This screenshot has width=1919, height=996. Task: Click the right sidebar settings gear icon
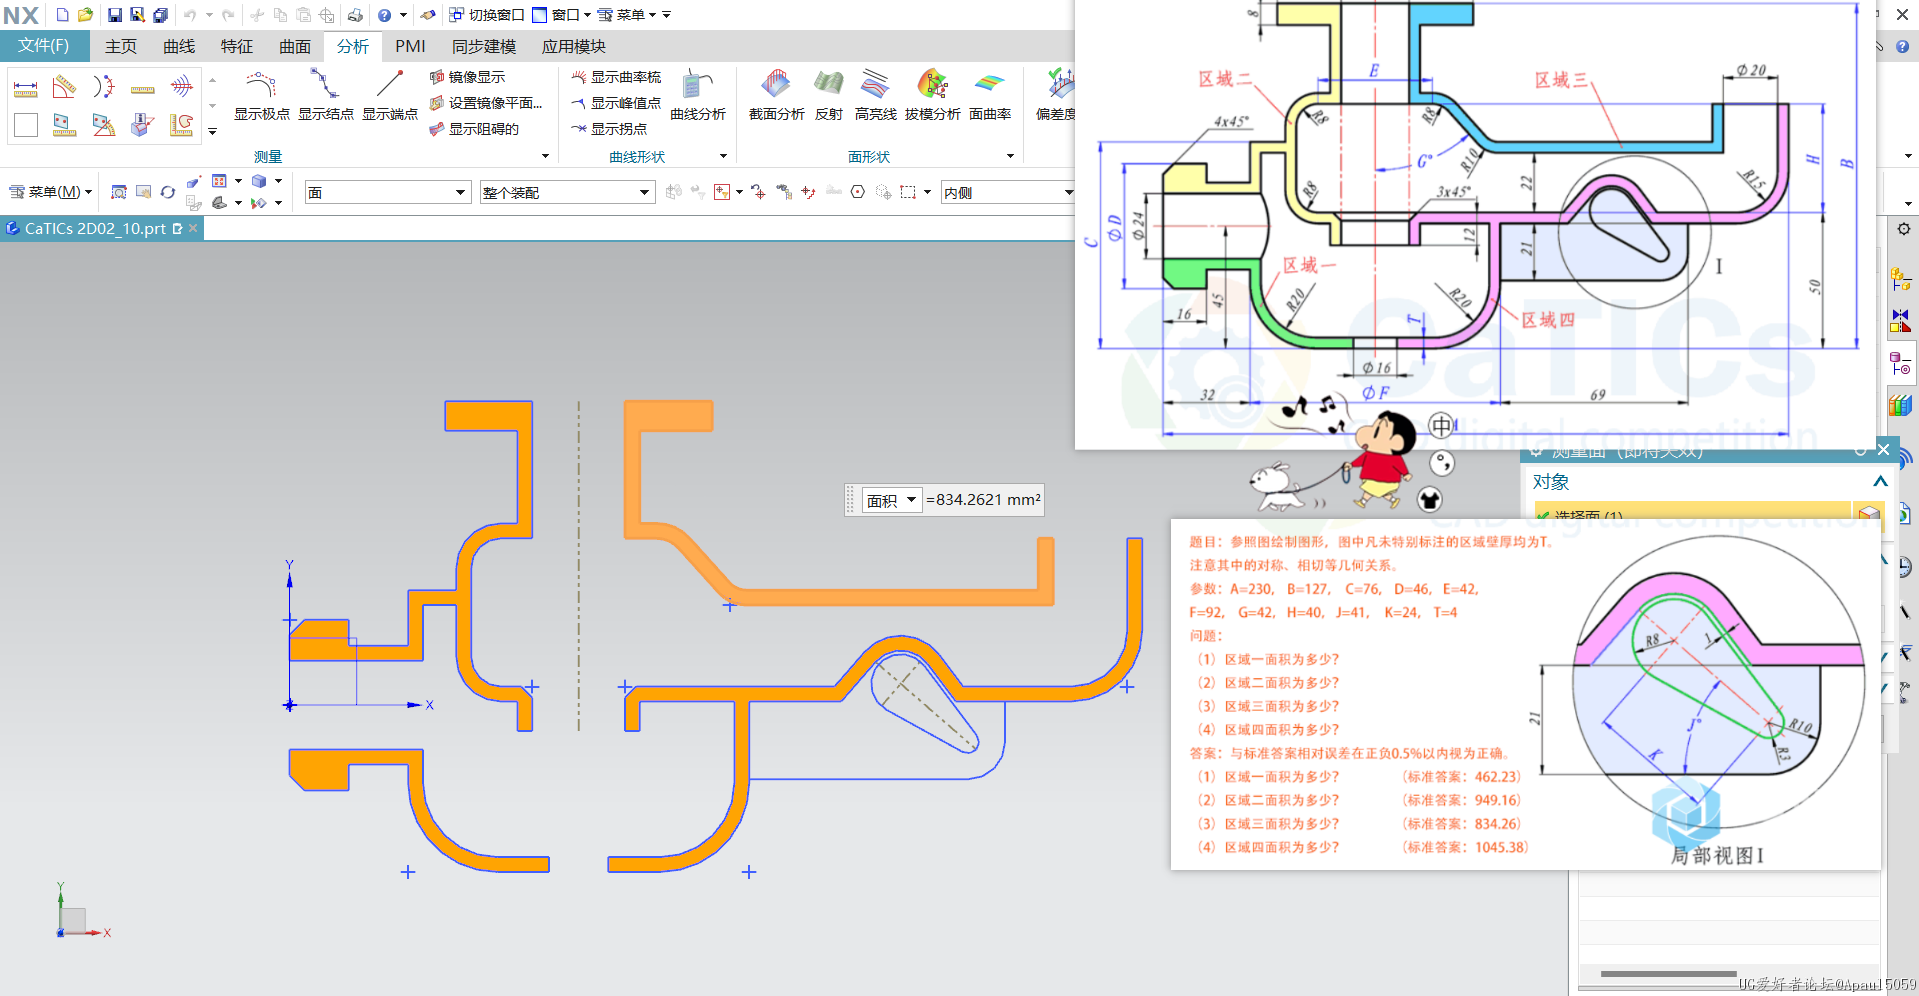pos(1903,229)
